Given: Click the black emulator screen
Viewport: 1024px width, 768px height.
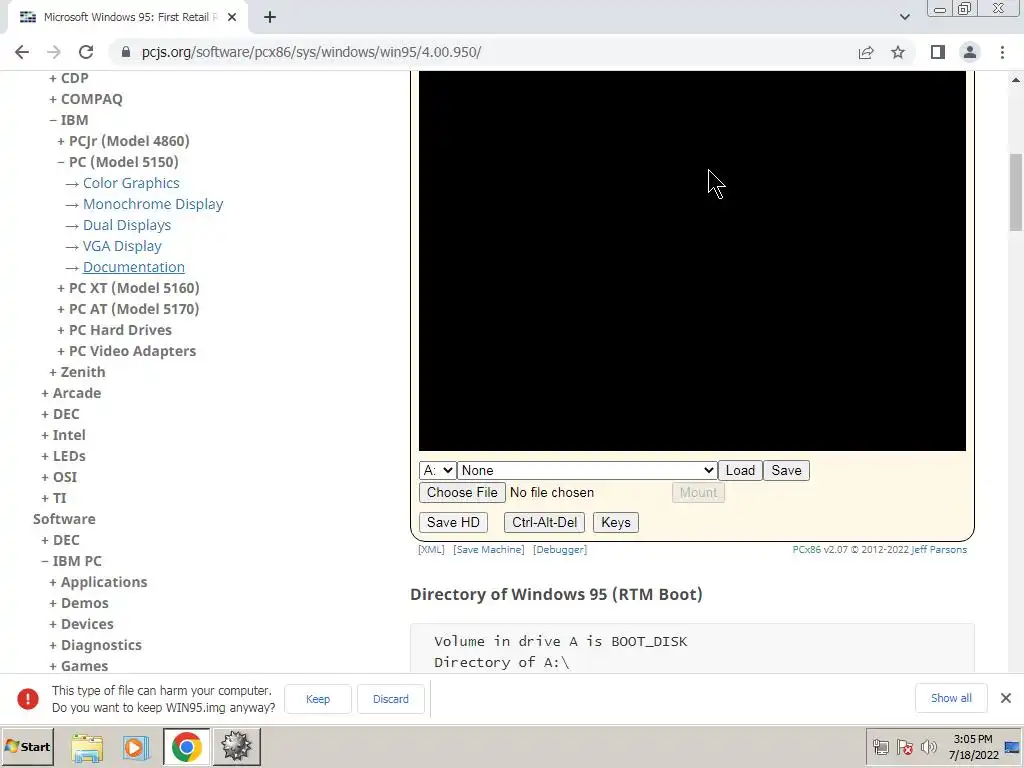Looking at the screenshot, I should (x=692, y=261).
